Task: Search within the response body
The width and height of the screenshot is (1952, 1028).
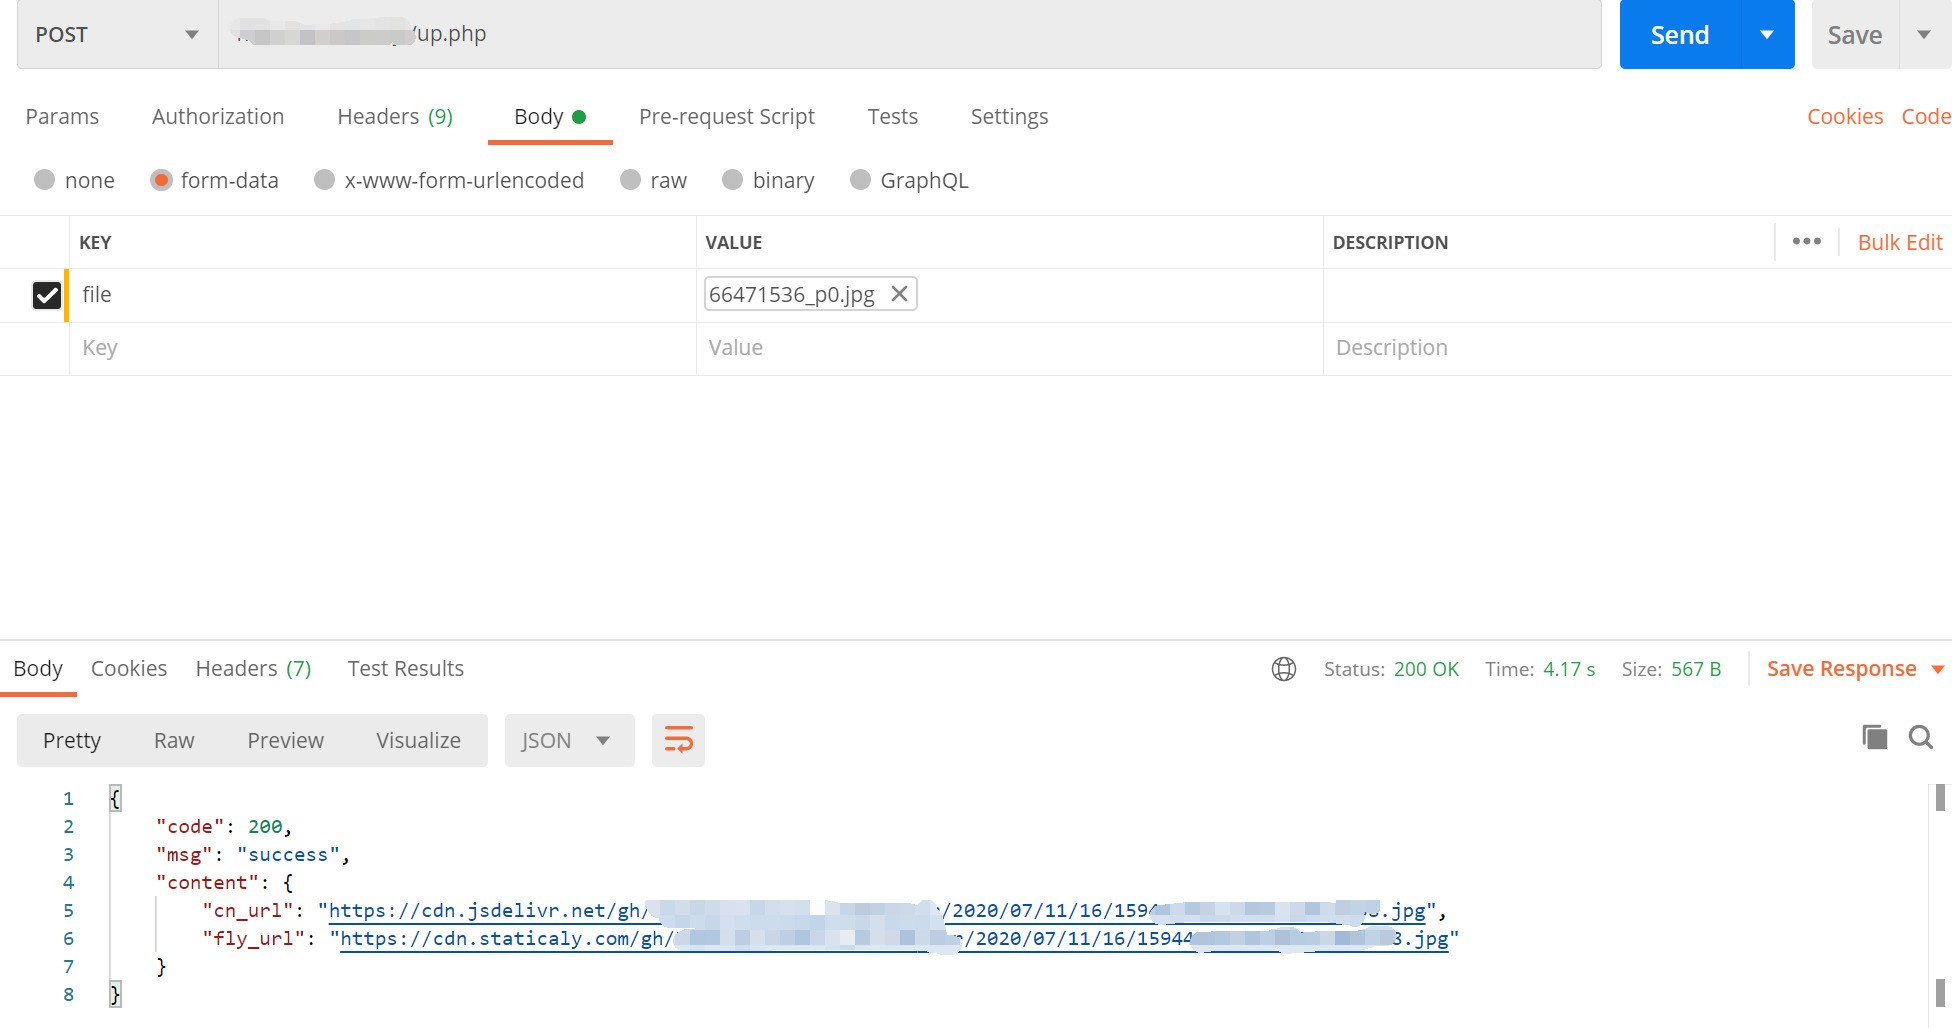Action: click(1921, 738)
